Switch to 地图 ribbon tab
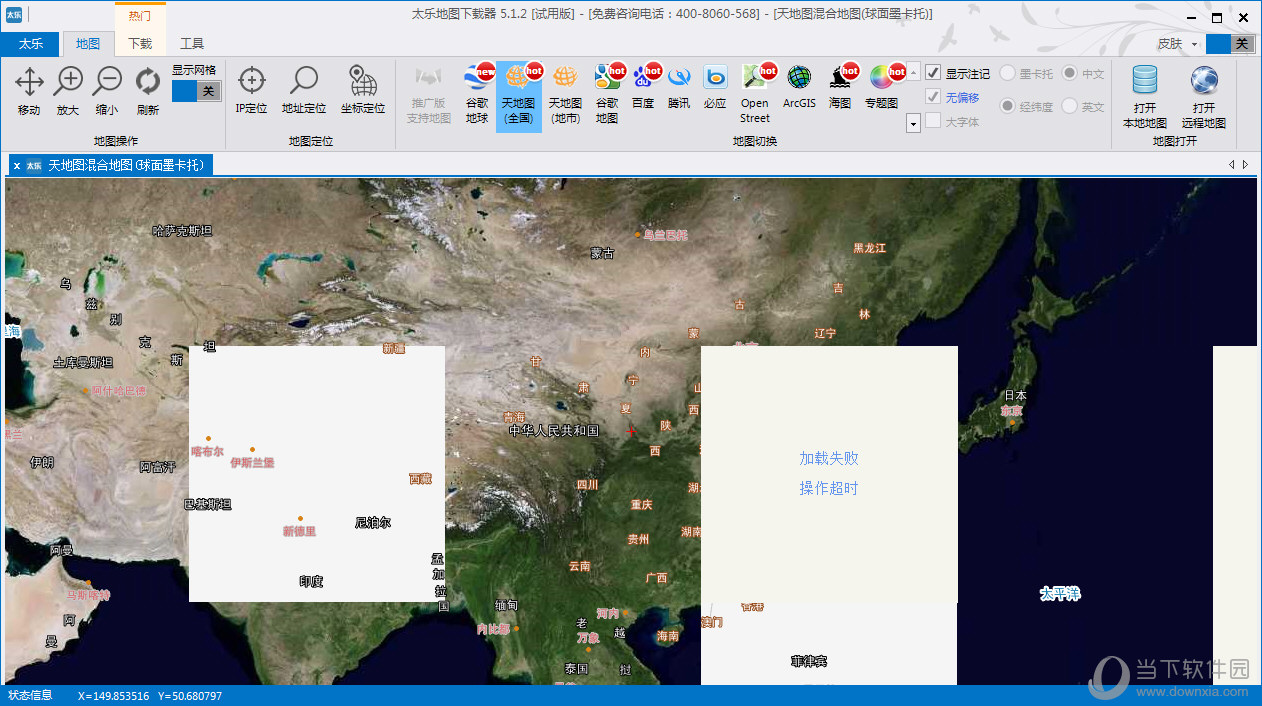Viewport: 1262px width, 706px height. click(x=88, y=43)
